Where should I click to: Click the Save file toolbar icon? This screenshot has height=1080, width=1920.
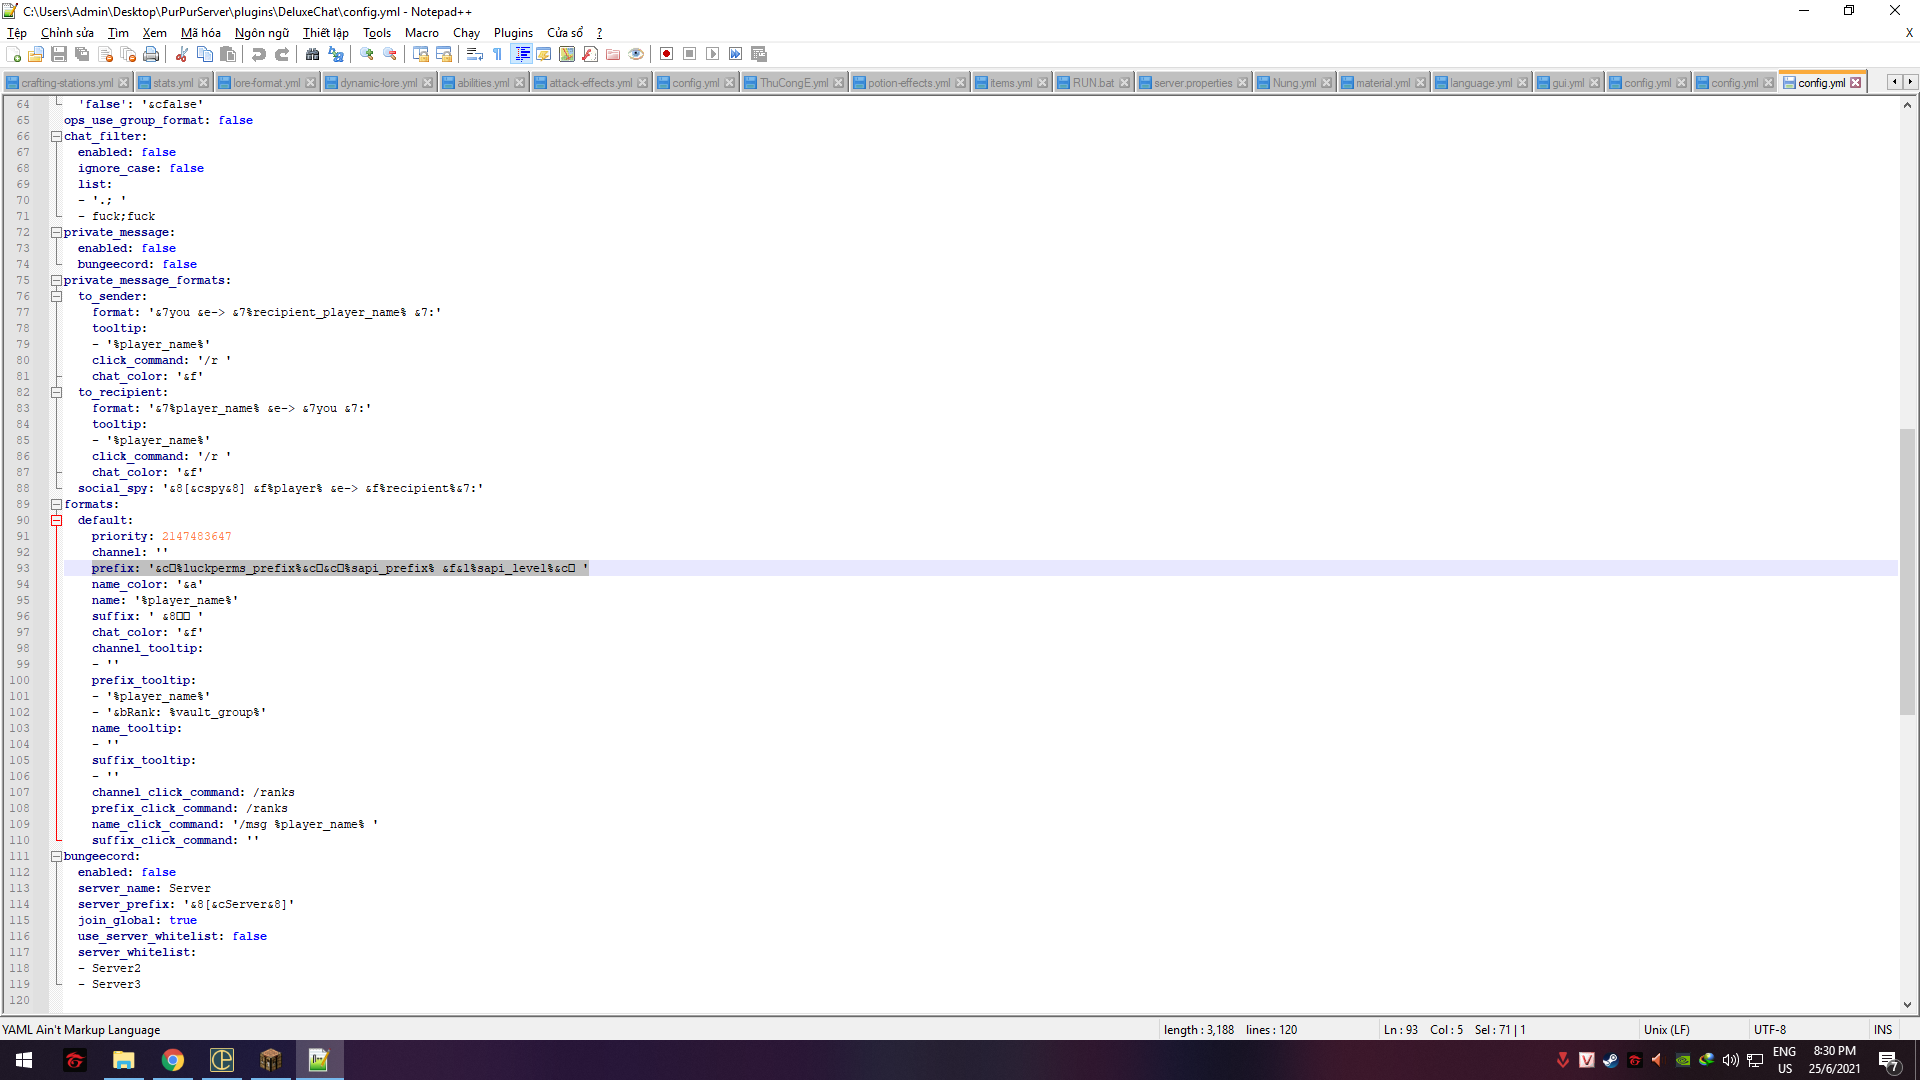coord(59,54)
